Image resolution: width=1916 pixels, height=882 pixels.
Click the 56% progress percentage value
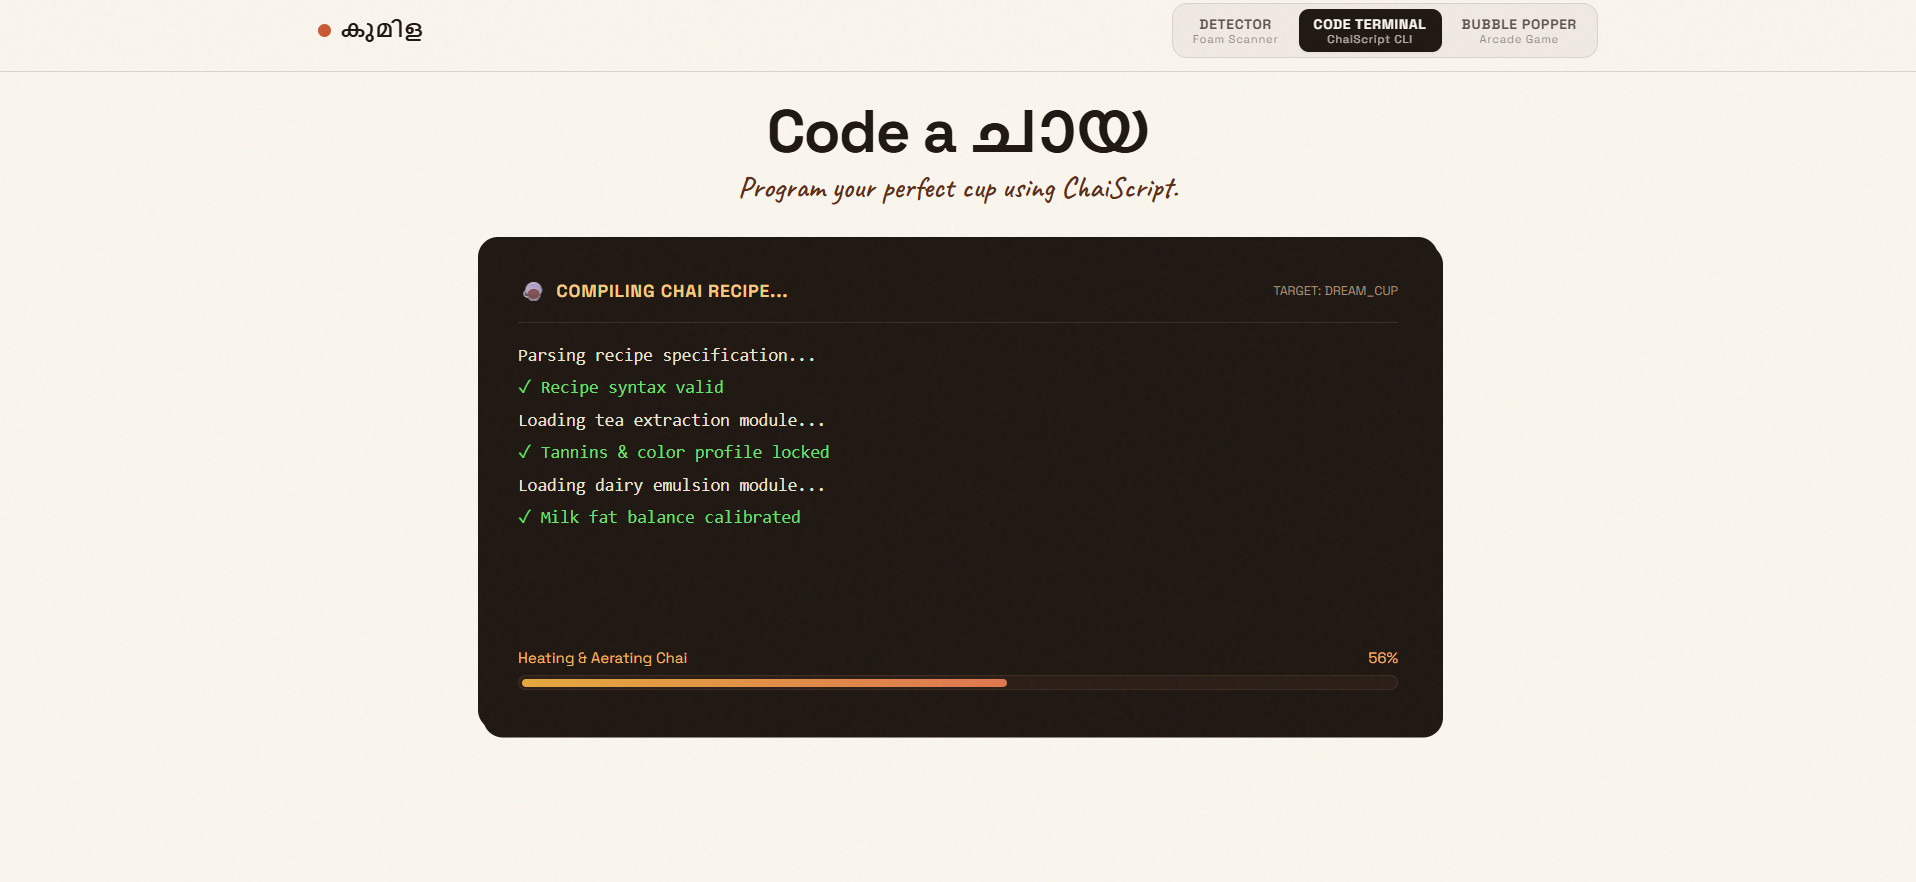[x=1383, y=658]
